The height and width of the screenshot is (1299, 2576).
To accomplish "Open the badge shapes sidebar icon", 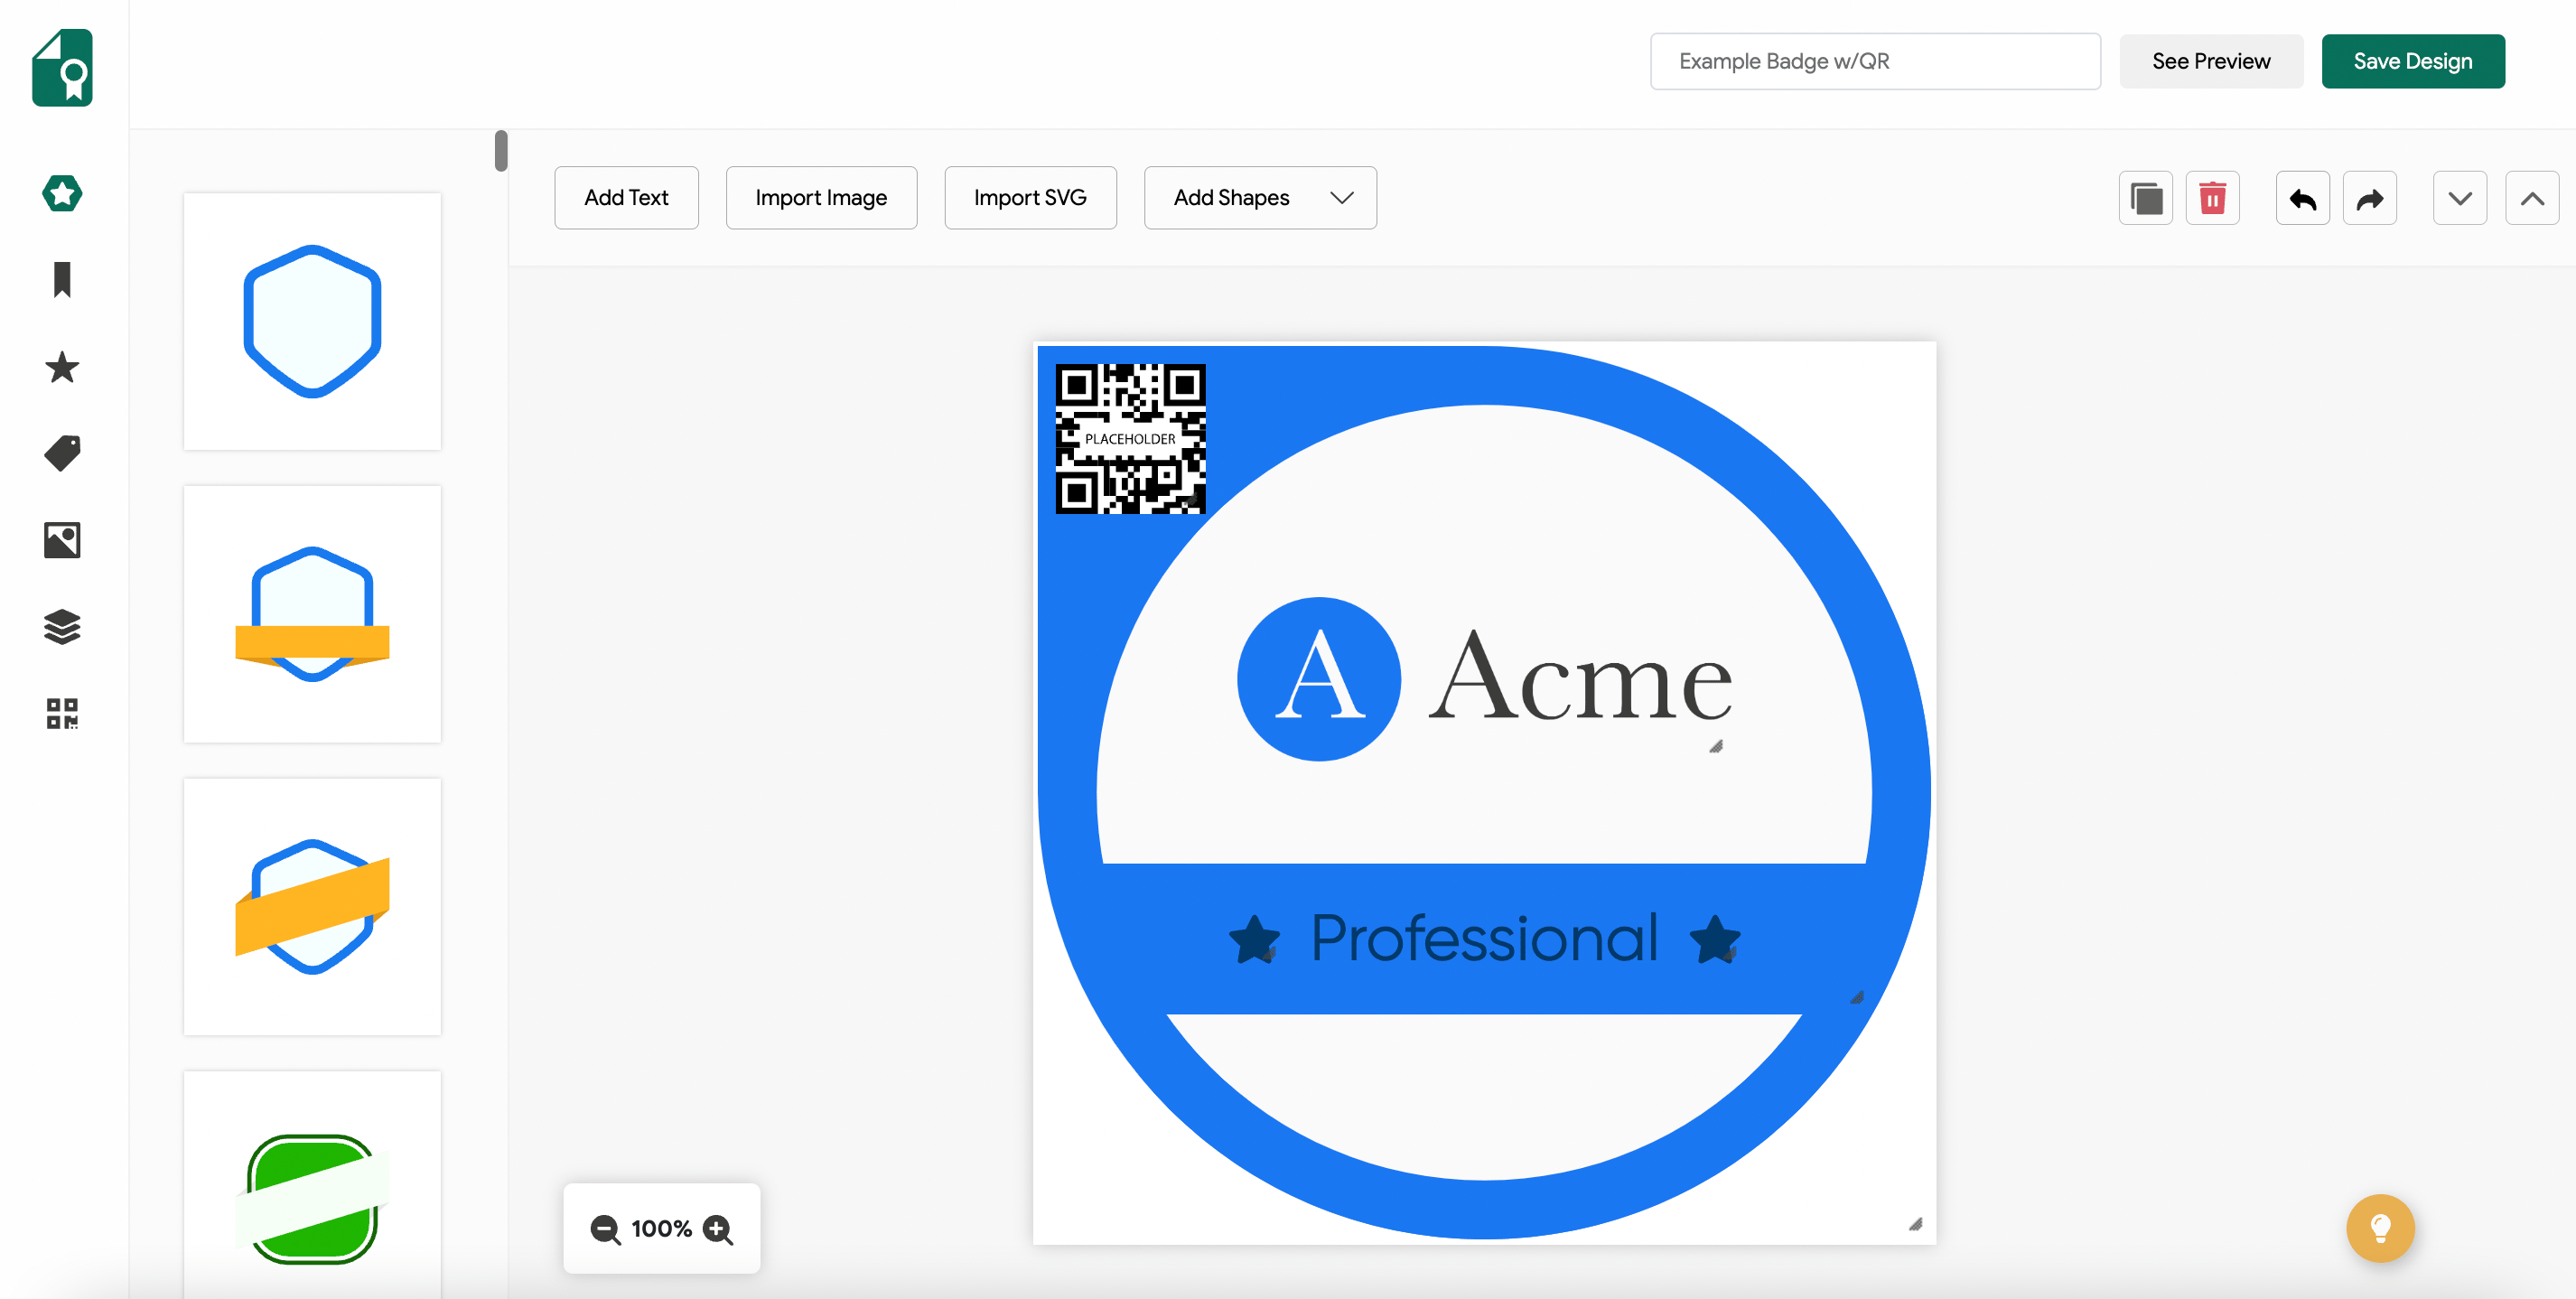I will (62, 193).
